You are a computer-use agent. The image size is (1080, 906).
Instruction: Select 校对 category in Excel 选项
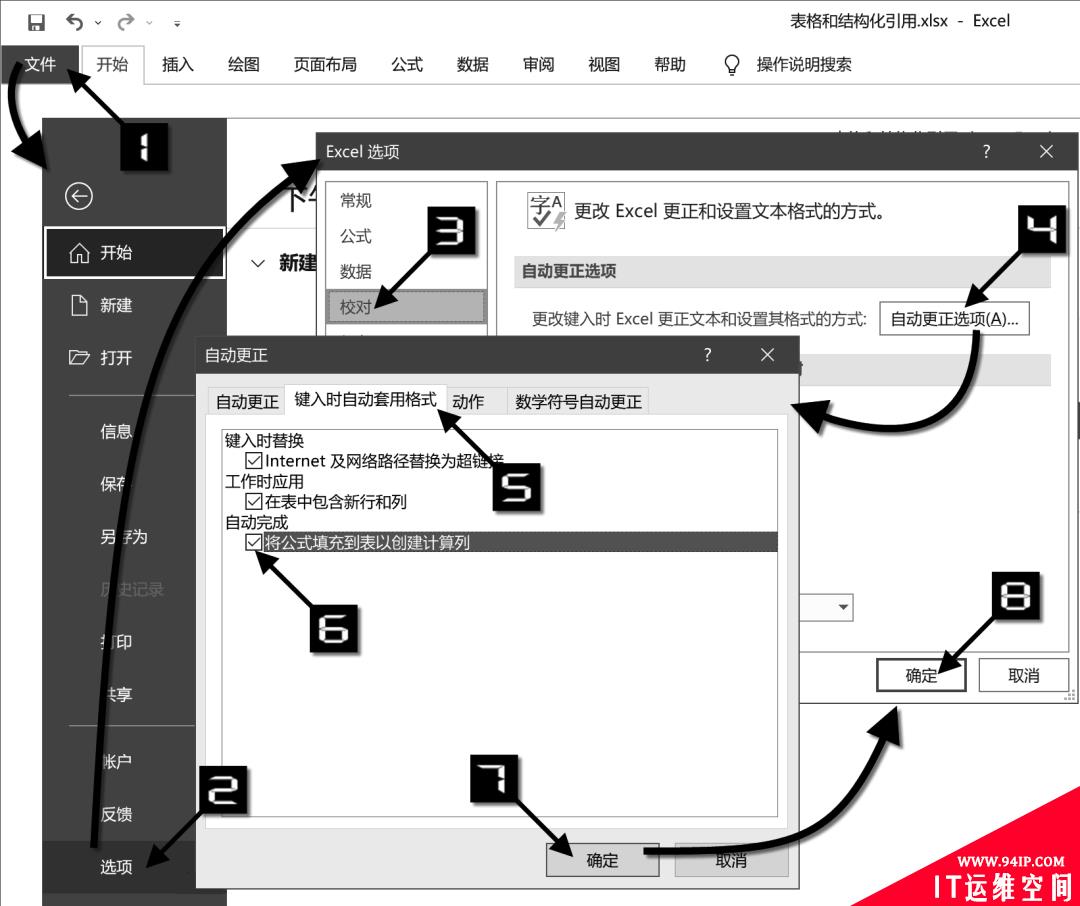coord(406,307)
